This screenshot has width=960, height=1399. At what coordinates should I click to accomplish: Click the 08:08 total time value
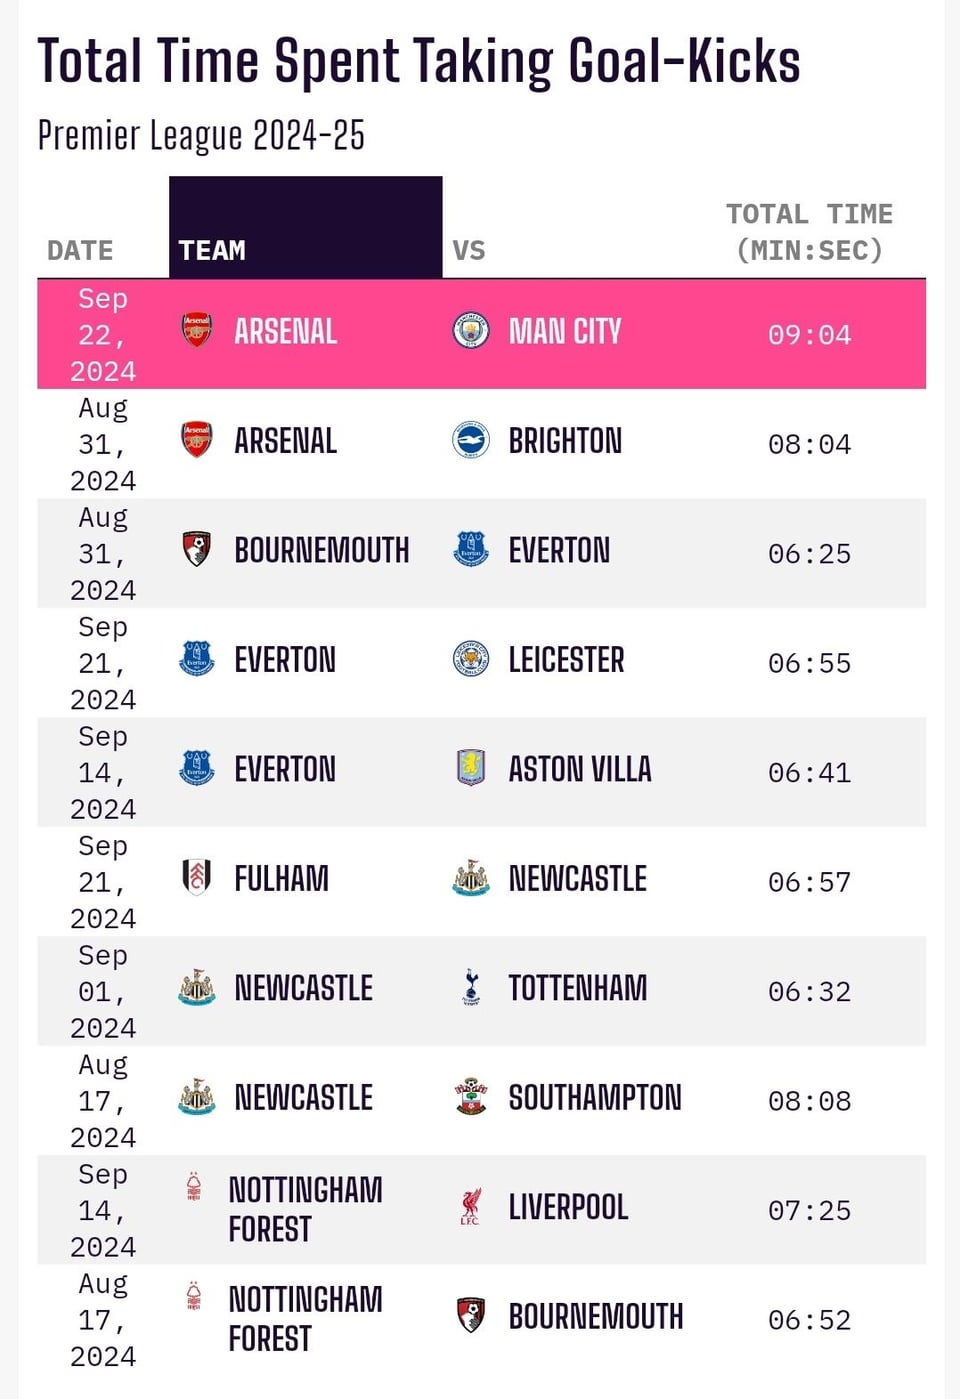809,1101
